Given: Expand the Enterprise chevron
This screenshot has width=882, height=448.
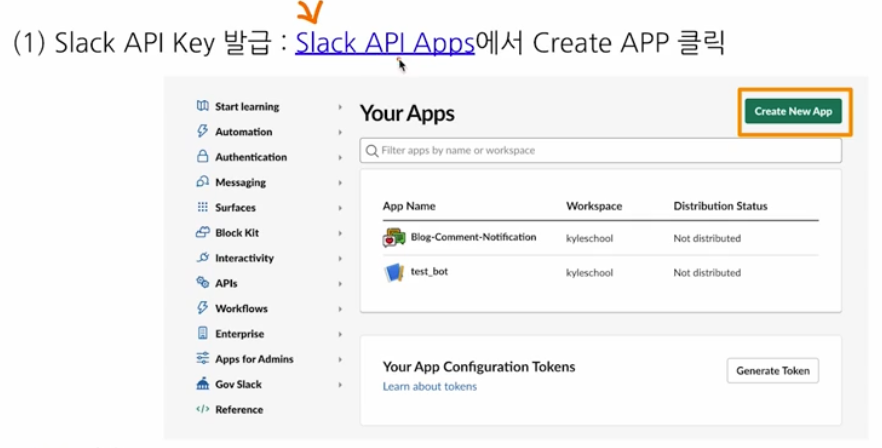Looking at the screenshot, I should click(340, 334).
